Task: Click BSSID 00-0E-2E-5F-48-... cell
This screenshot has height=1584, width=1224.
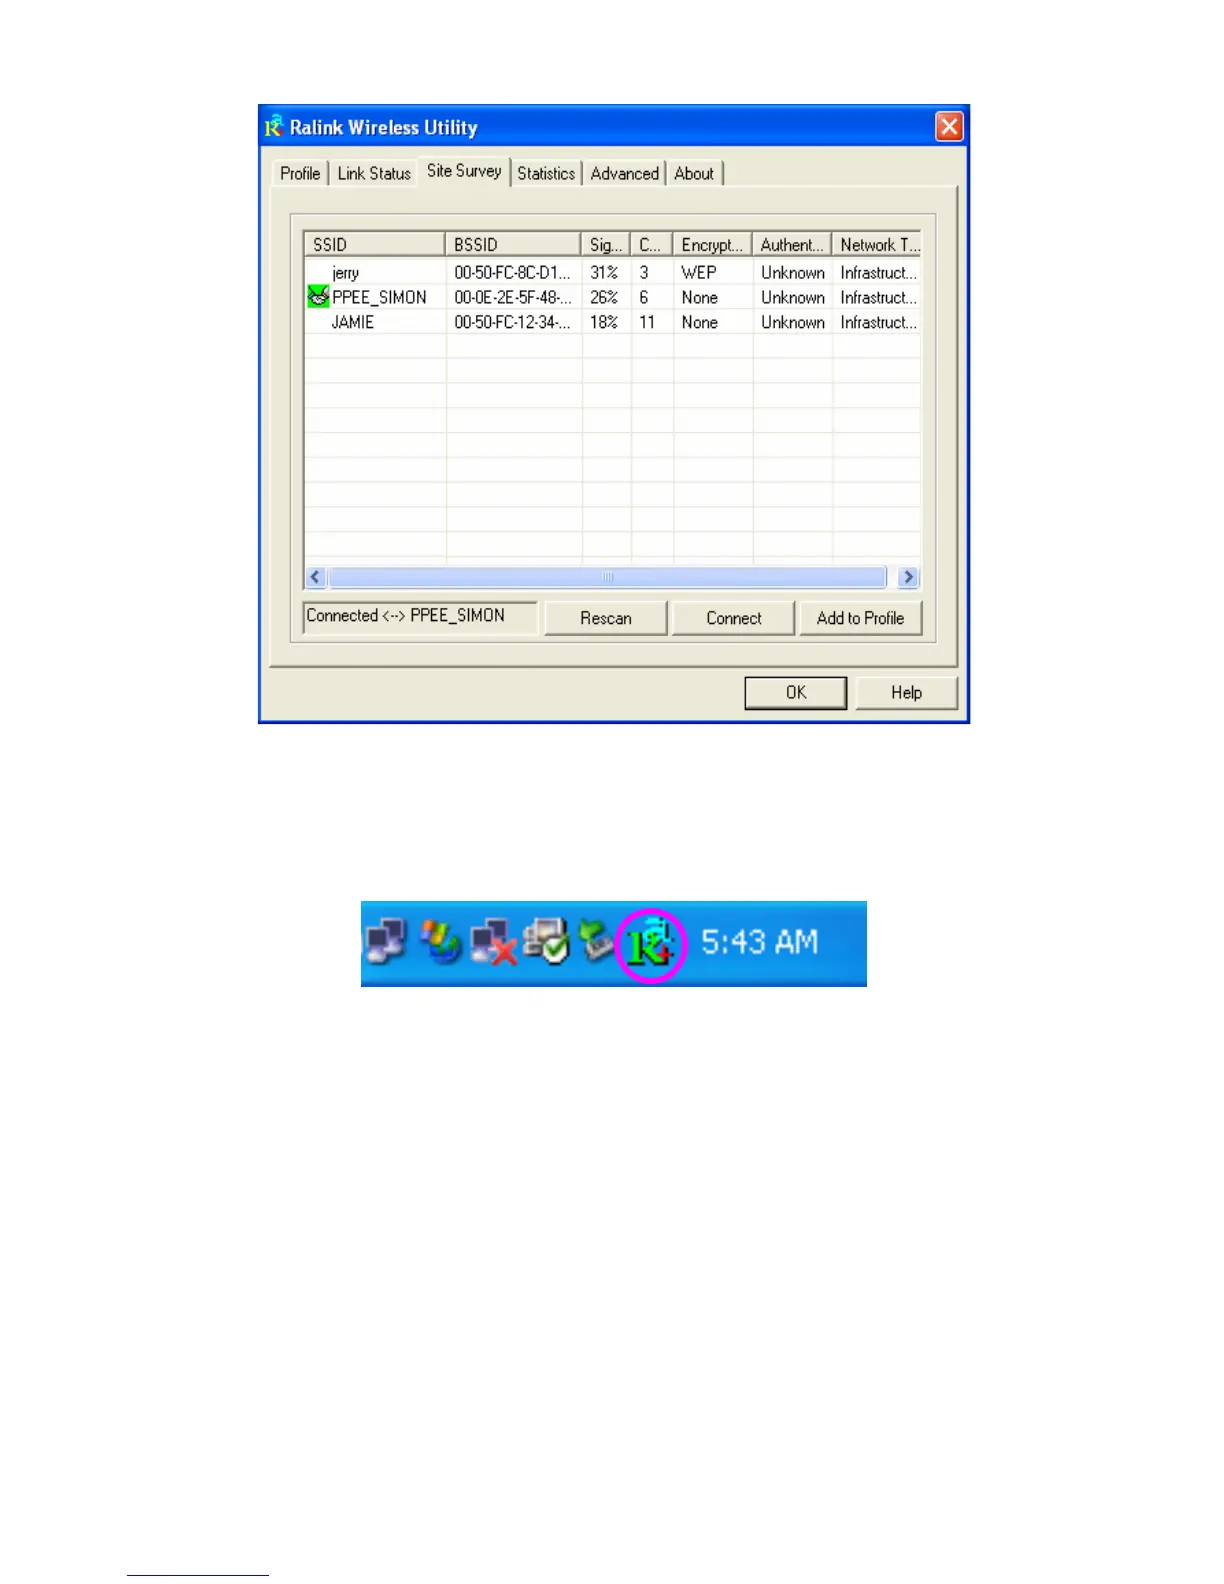Action: 513,297
